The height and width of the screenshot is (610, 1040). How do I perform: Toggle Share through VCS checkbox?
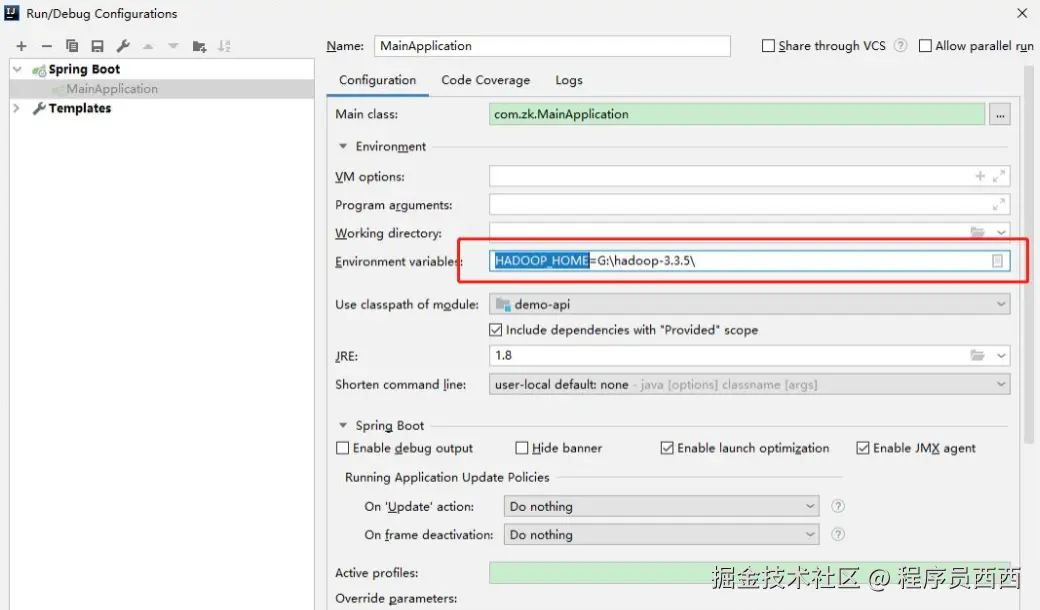[x=768, y=46]
